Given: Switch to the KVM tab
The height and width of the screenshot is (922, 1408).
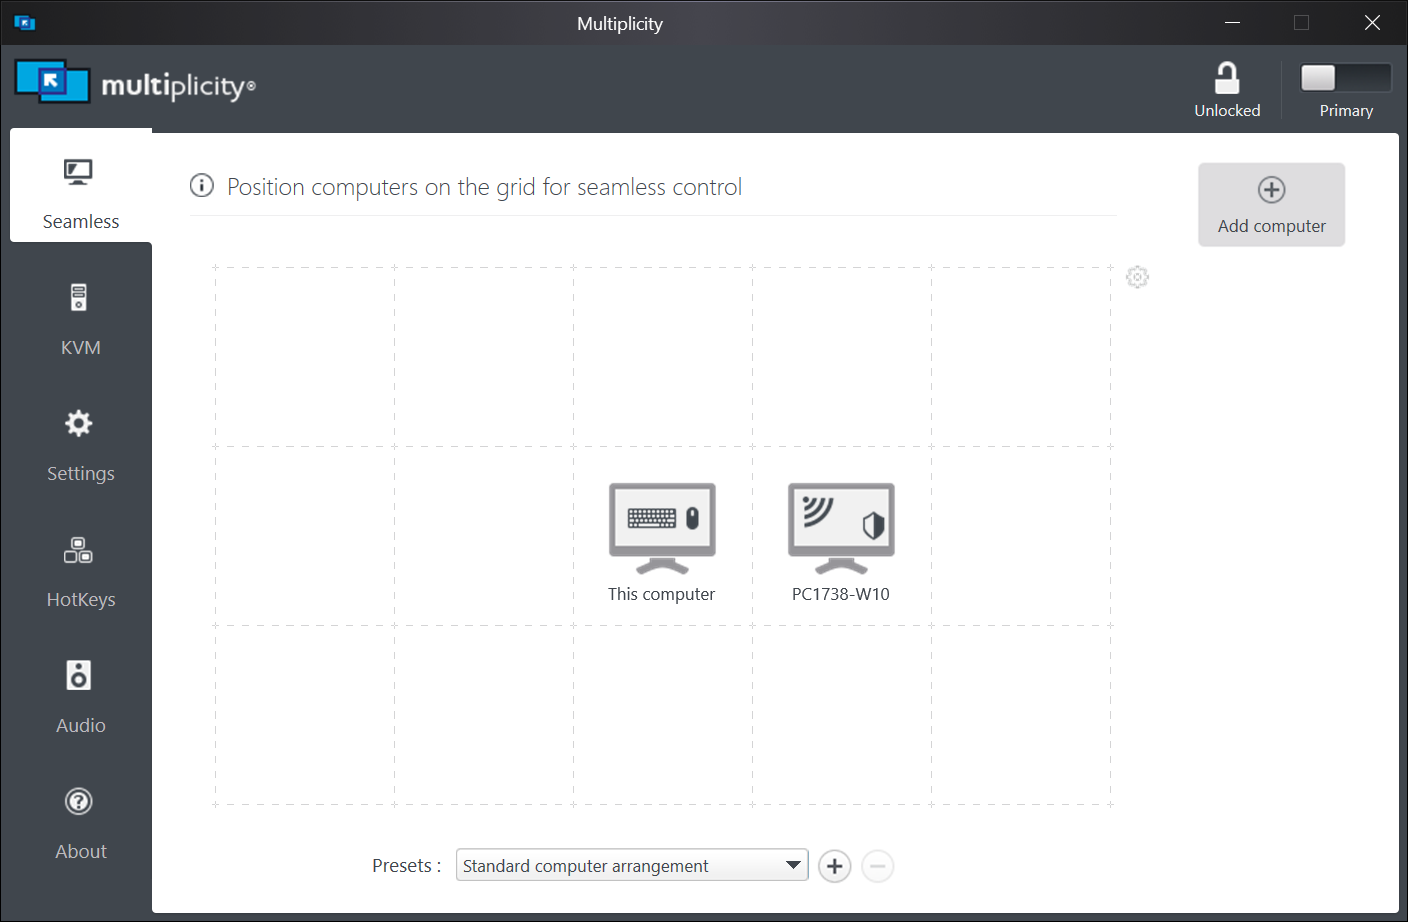Looking at the screenshot, I should click(81, 320).
